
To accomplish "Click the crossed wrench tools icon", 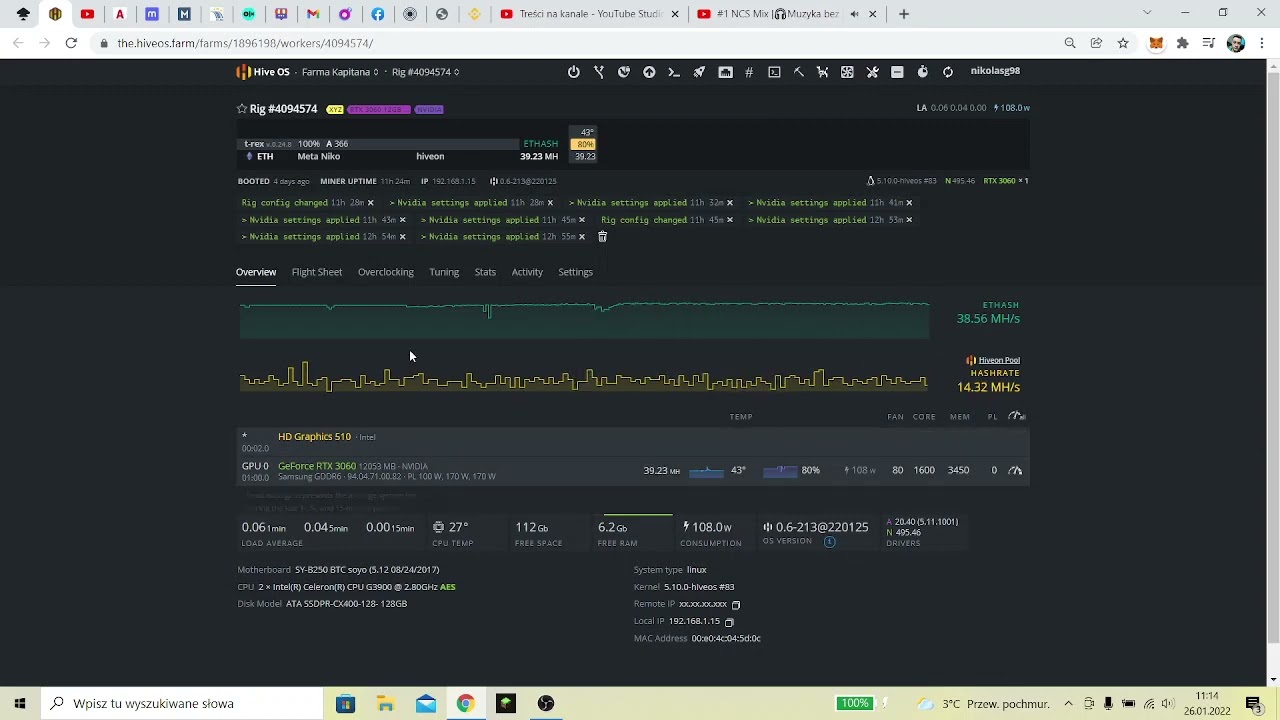I will 872,72.
